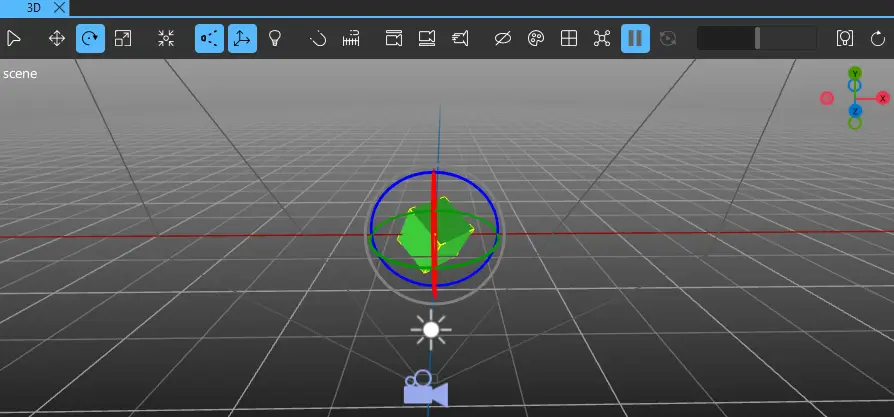
Task: Click the circular refresh arrow icon
Action: (x=878, y=39)
